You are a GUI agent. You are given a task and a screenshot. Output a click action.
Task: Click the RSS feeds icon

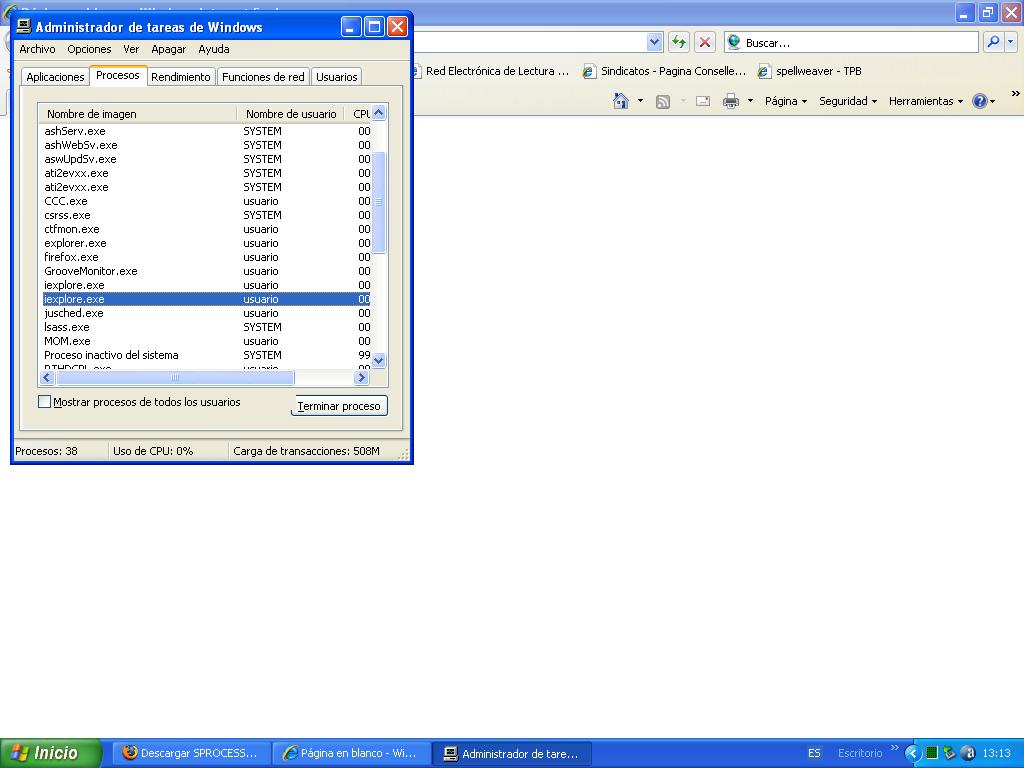(x=662, y=101)
